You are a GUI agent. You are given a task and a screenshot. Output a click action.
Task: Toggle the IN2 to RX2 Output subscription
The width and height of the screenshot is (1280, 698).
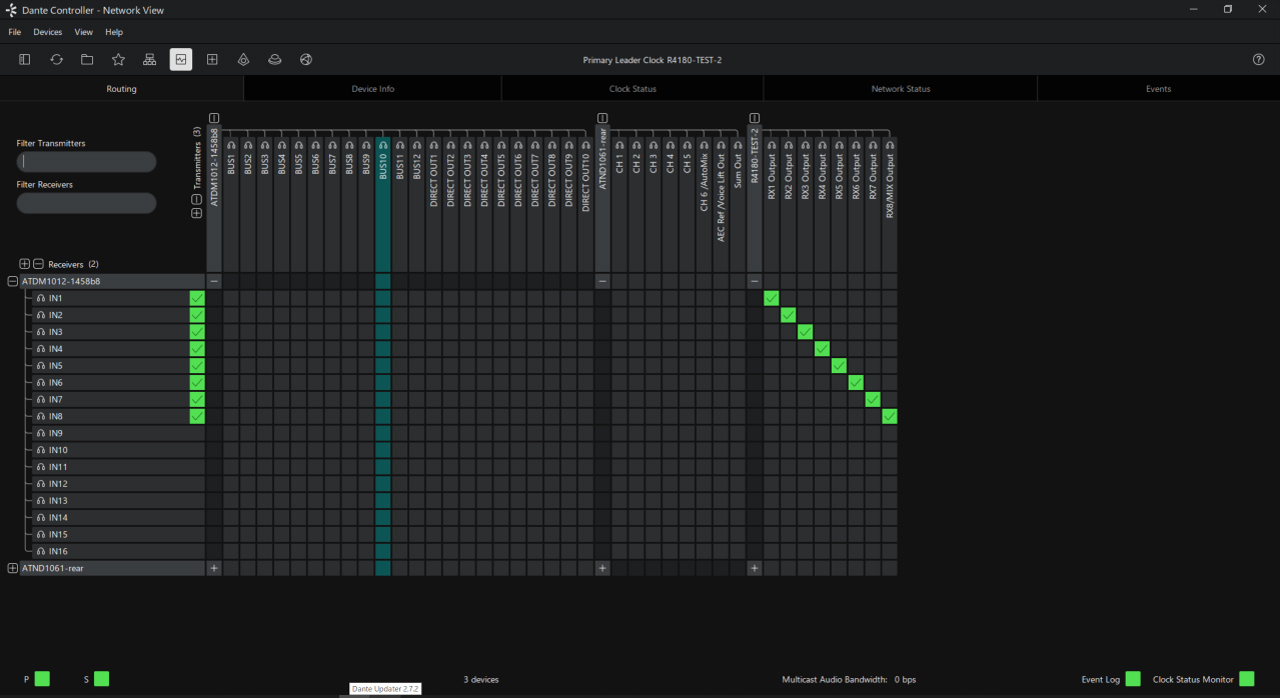(x=788, y=315)
